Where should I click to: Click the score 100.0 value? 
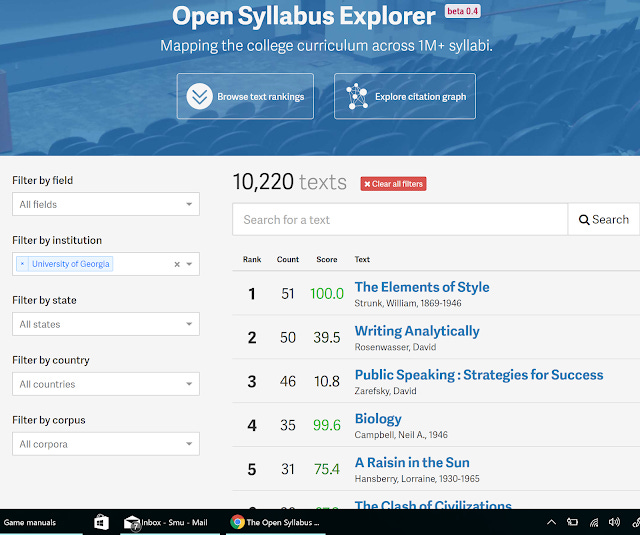point(327,294)
